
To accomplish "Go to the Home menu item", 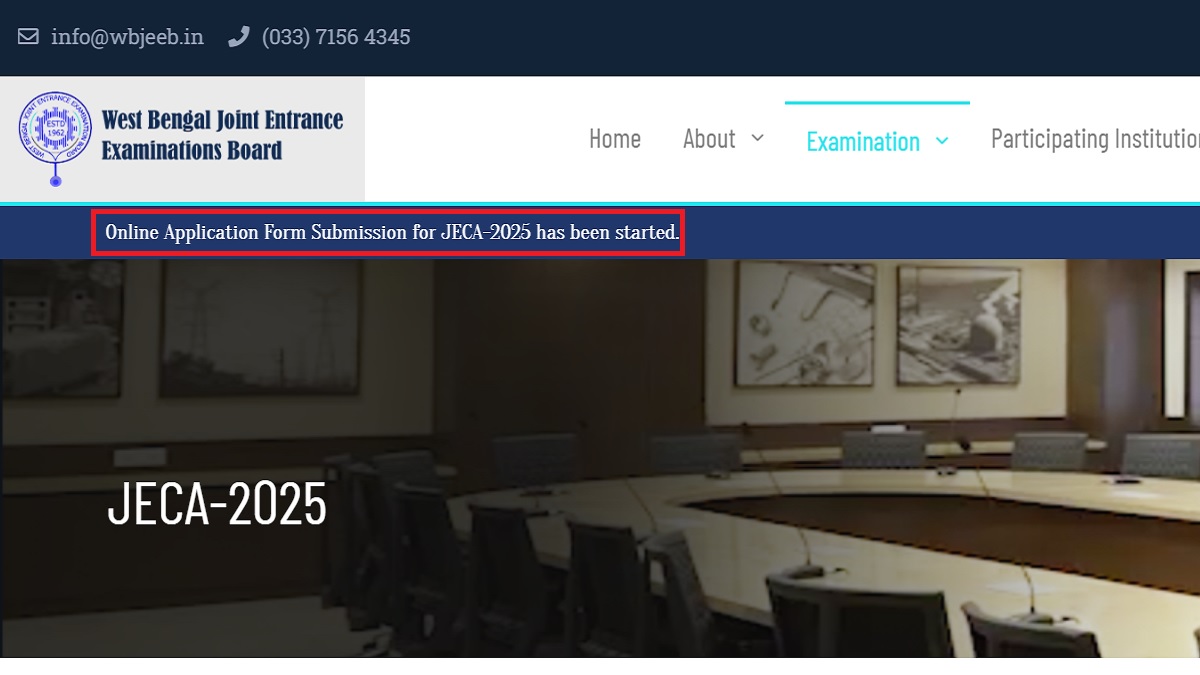I will 614,139.
